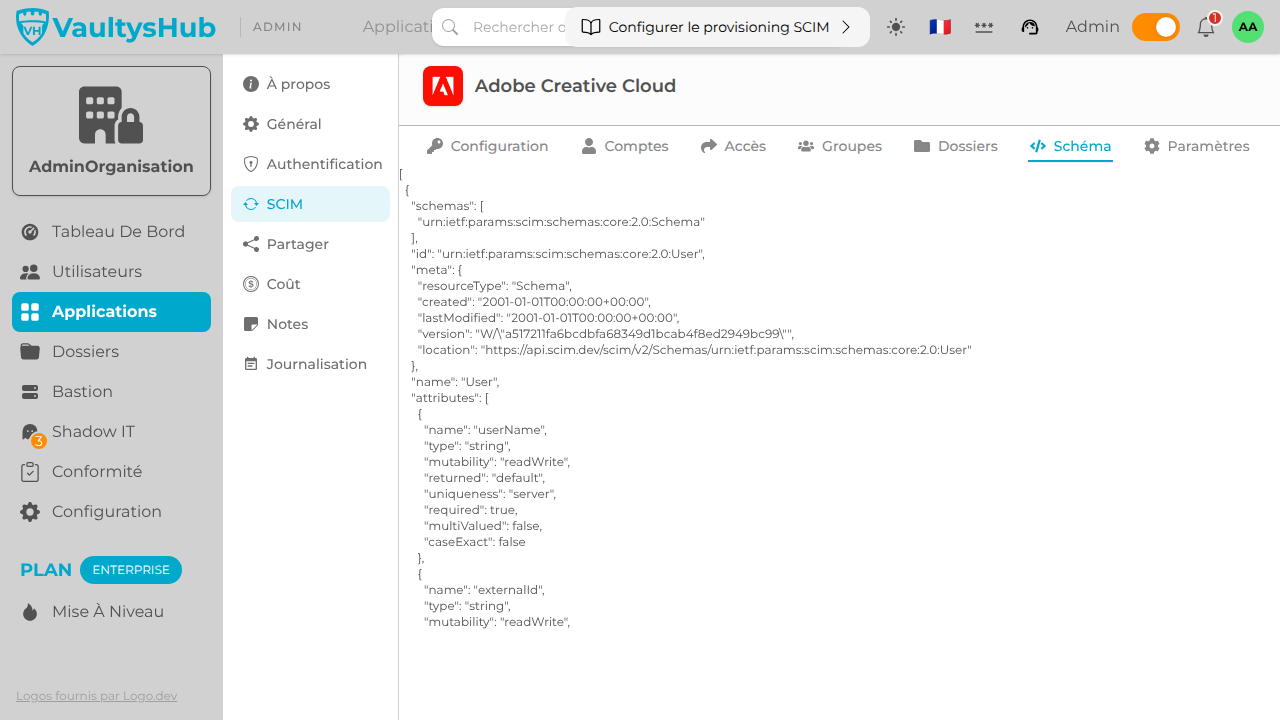This screenshot has width=1280, height=720.
Task: Expand the SCIM provisioning banner chevron
Action: coord(846,27)
